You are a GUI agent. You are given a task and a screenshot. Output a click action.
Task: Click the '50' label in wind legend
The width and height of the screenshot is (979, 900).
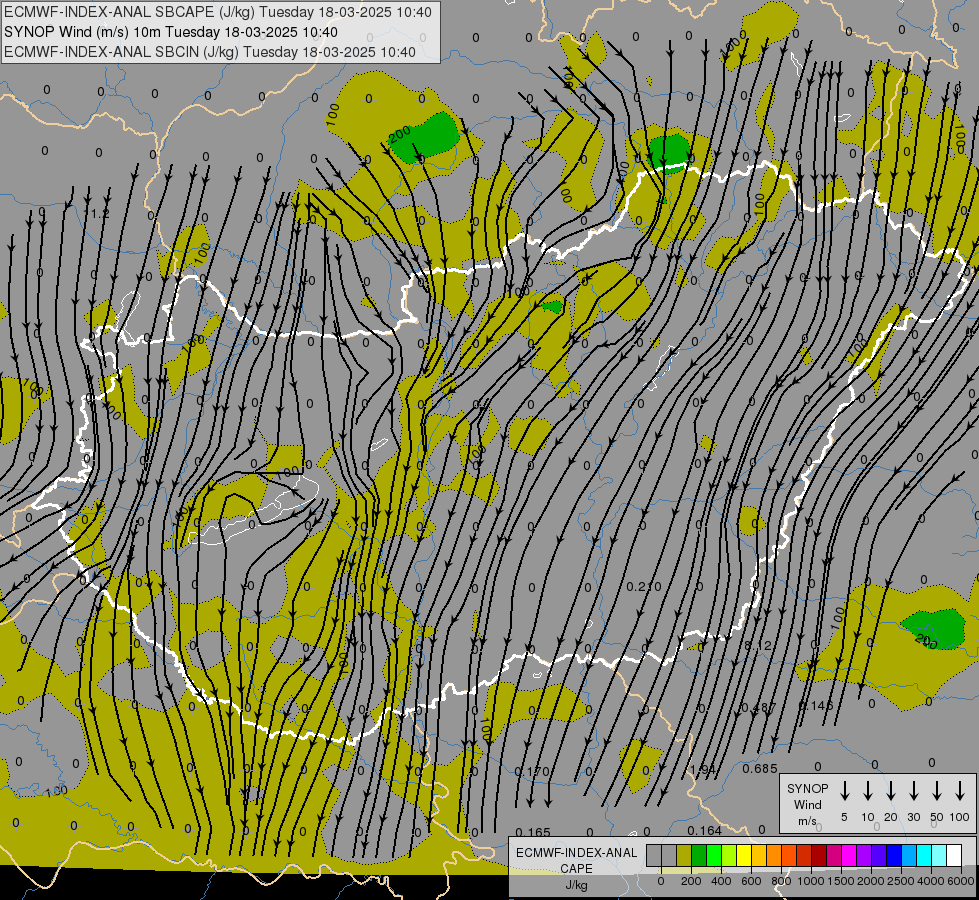point(937,817)
